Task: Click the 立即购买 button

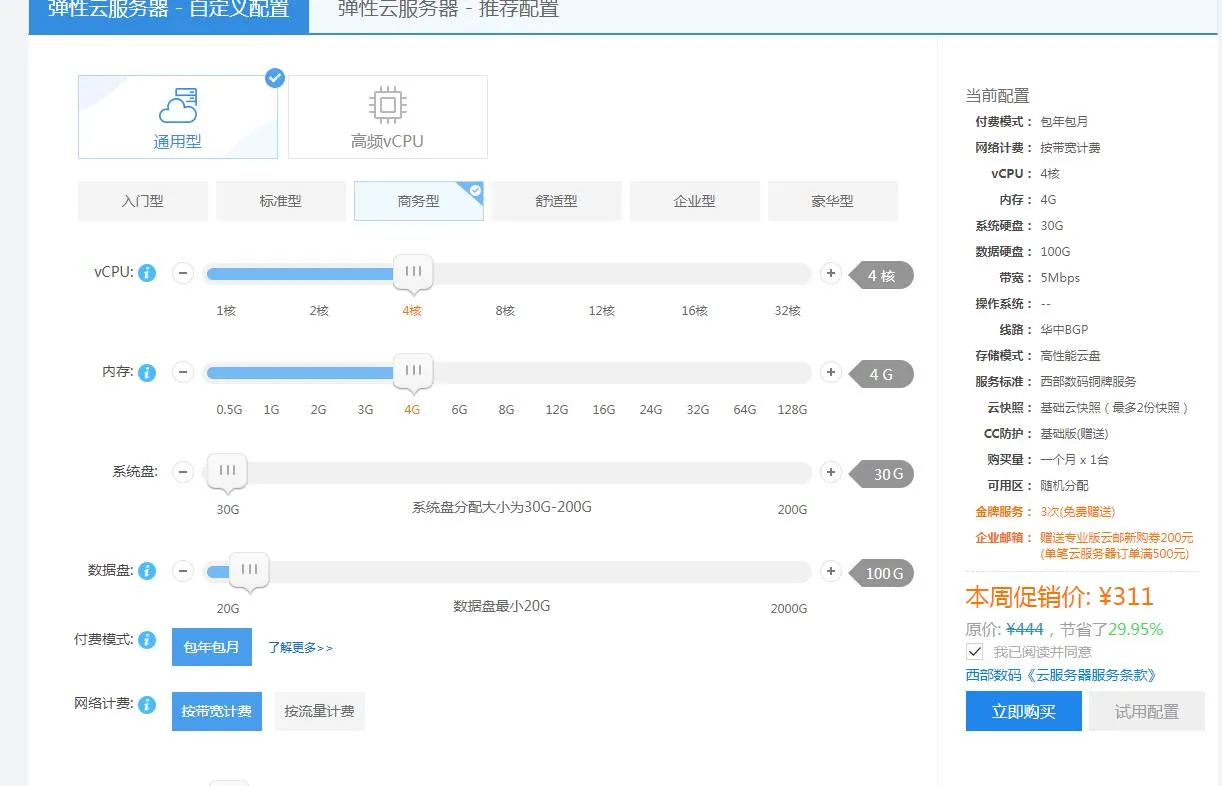Action: pyautogui.click(x=1024, y=711)
